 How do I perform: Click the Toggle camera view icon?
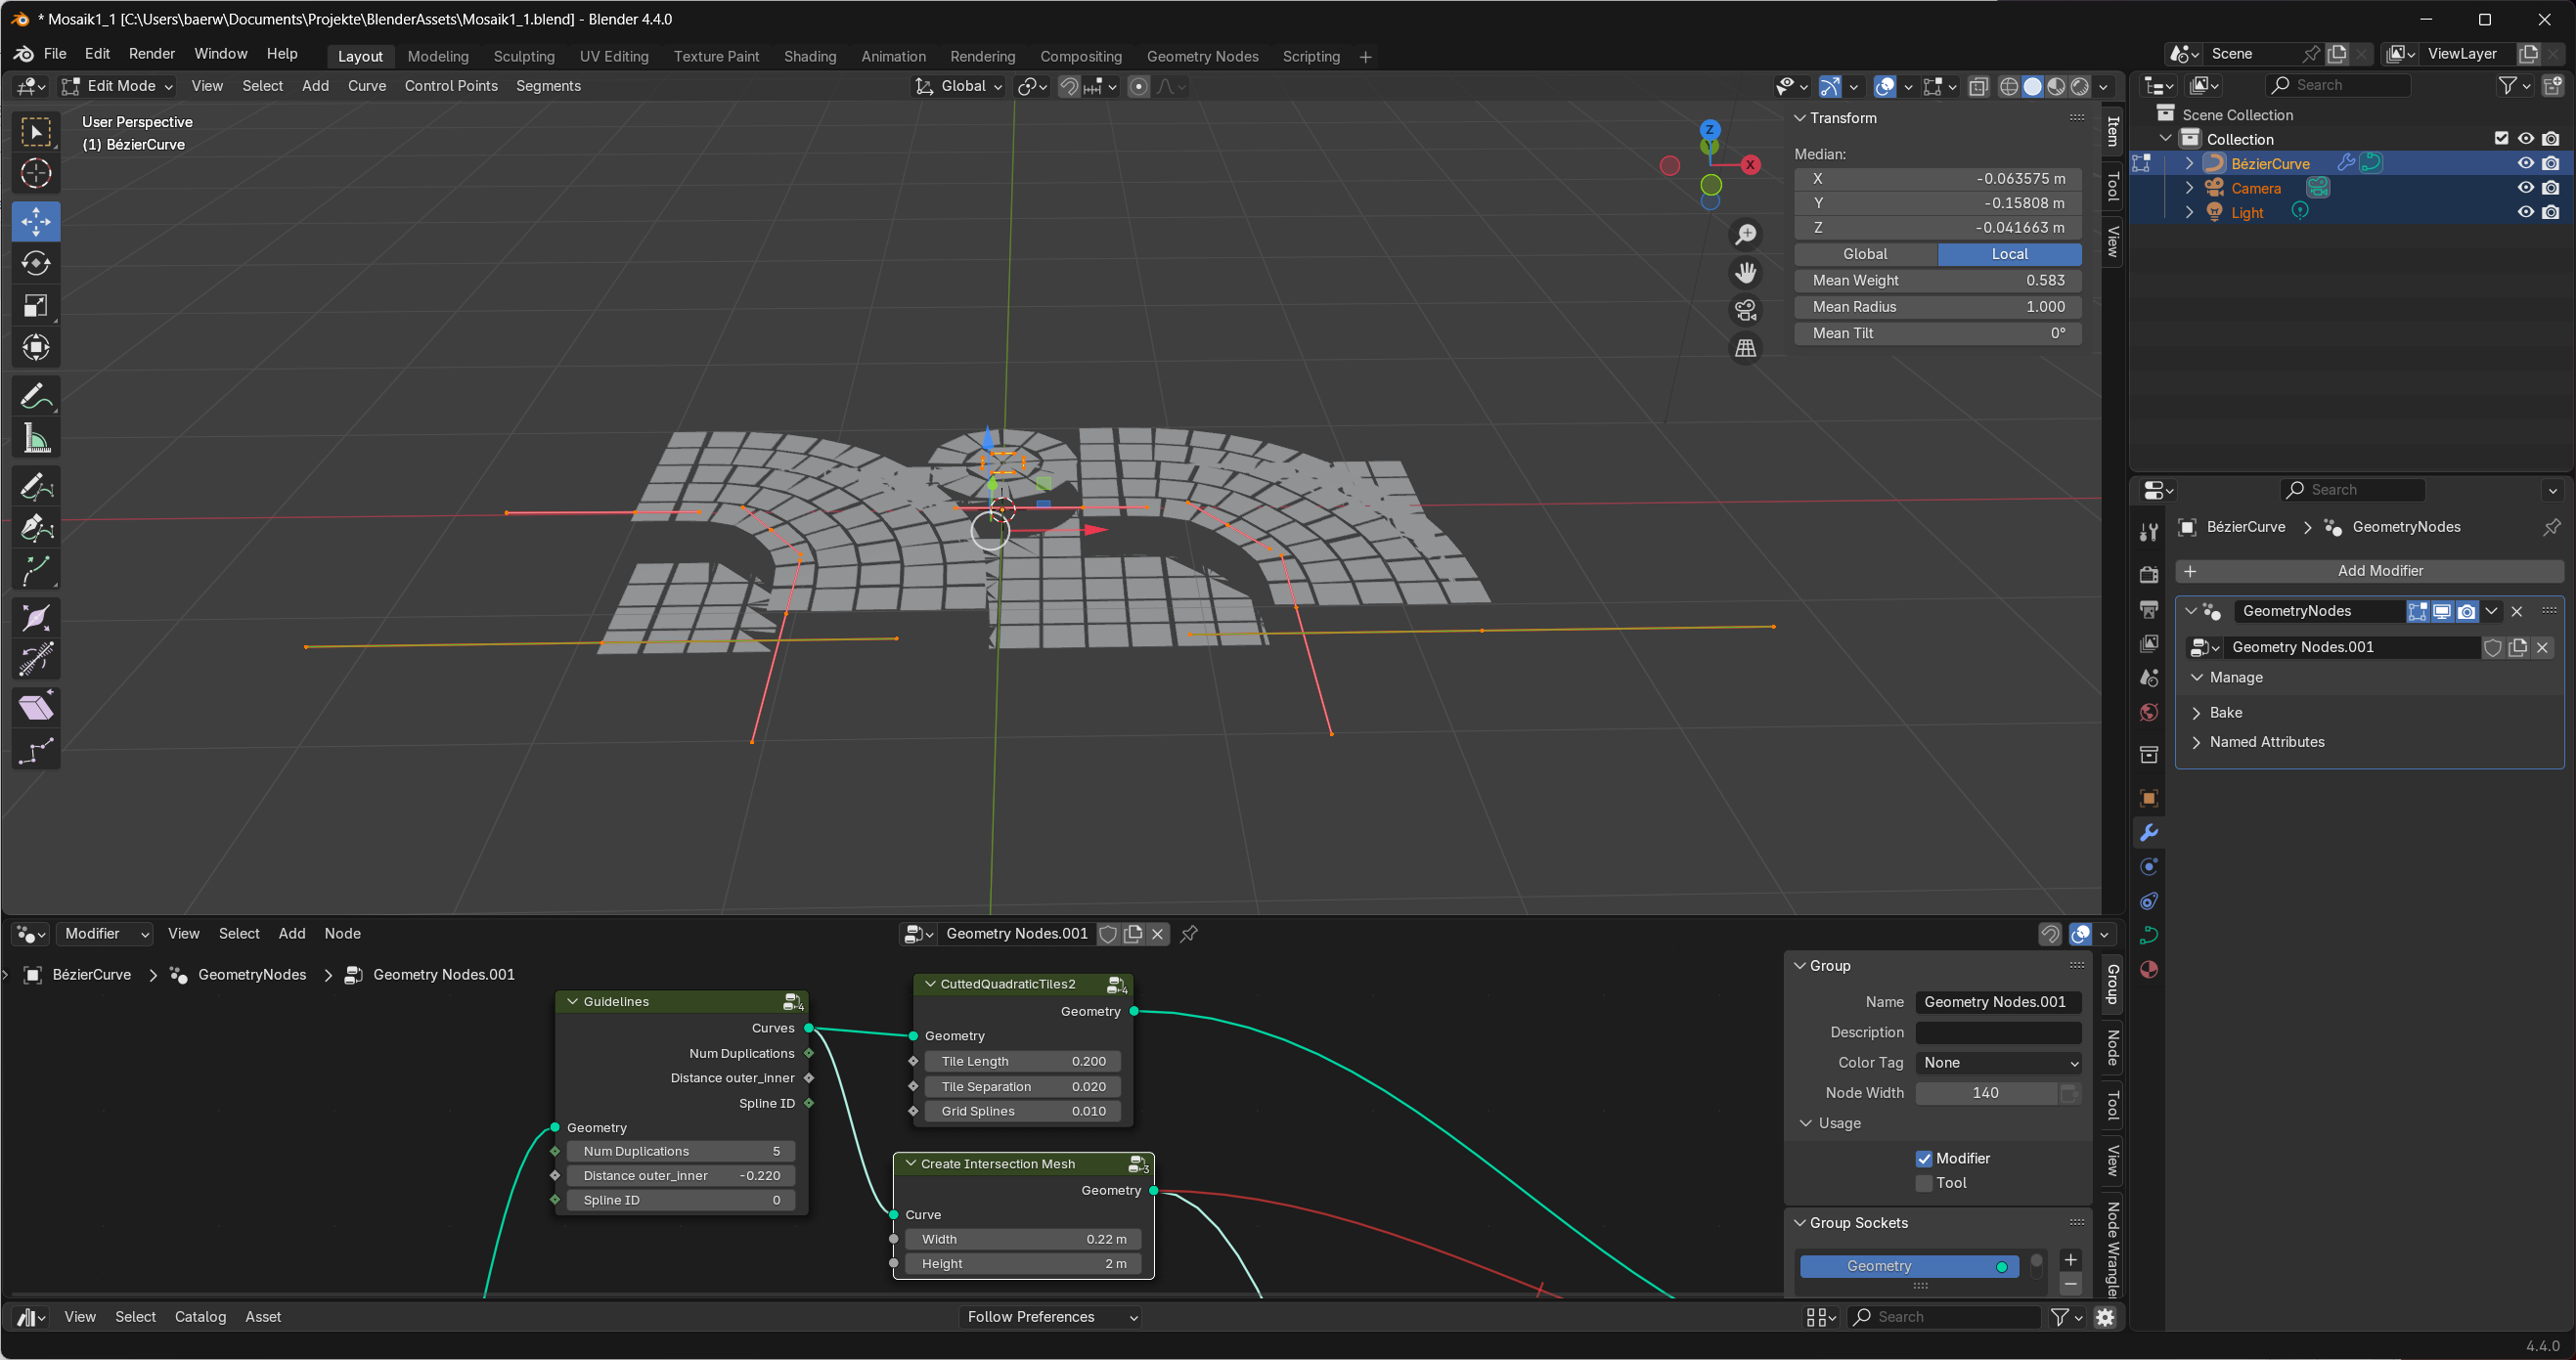click(1746, 310)
